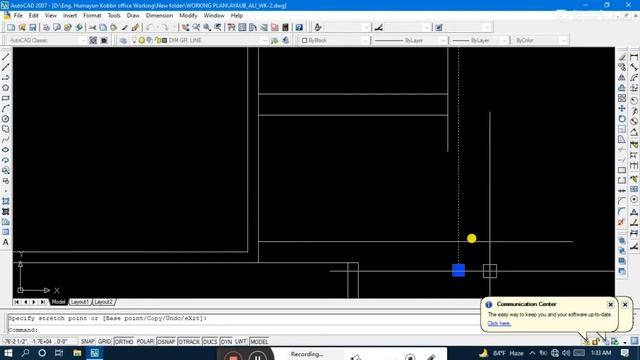Screen dimensions: 640x360
Task: Click the Command line input area
Action: [x=244, y=330]
